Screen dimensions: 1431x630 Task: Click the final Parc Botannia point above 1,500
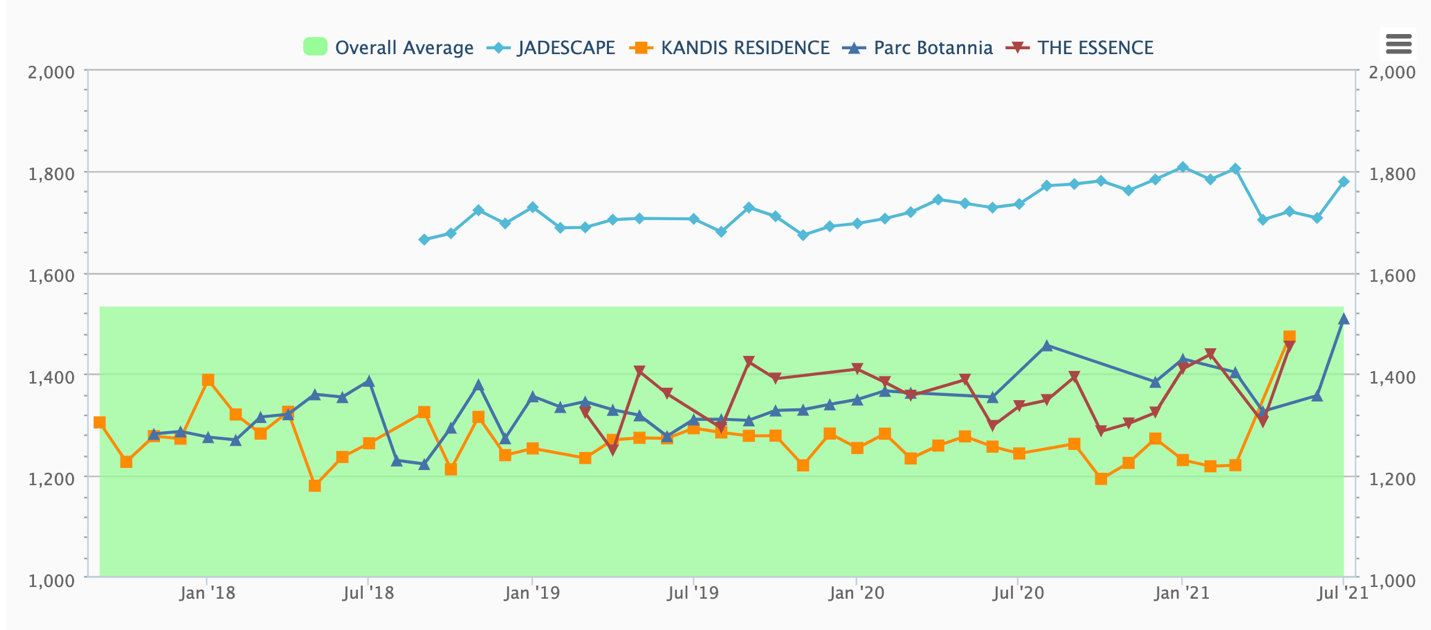pos(1343,319)
